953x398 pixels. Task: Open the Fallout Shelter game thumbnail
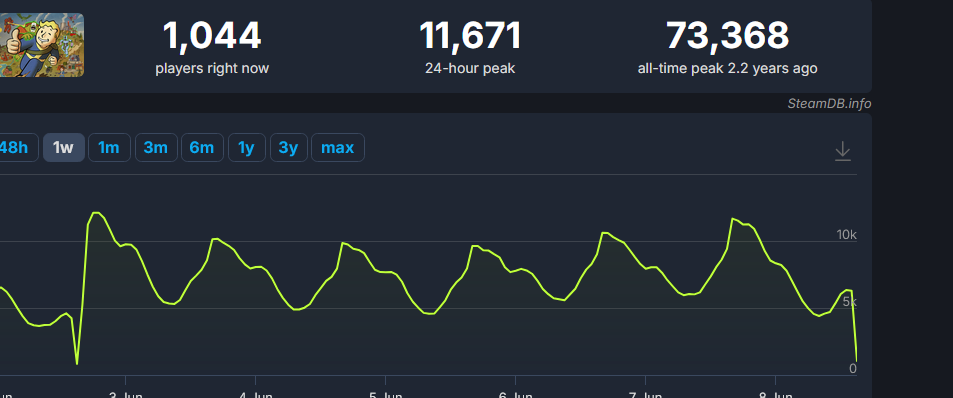point(42,45)
